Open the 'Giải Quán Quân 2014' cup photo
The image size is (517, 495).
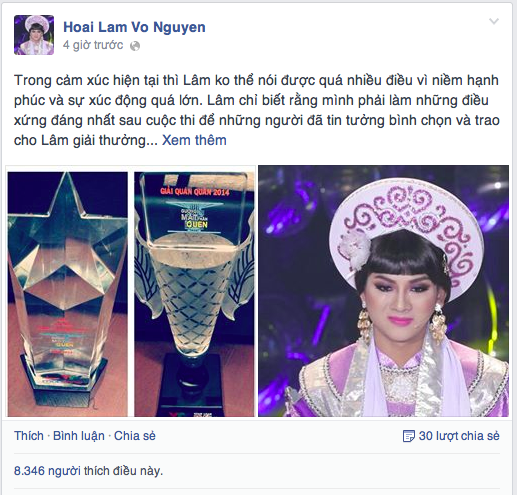coord(194,294)
